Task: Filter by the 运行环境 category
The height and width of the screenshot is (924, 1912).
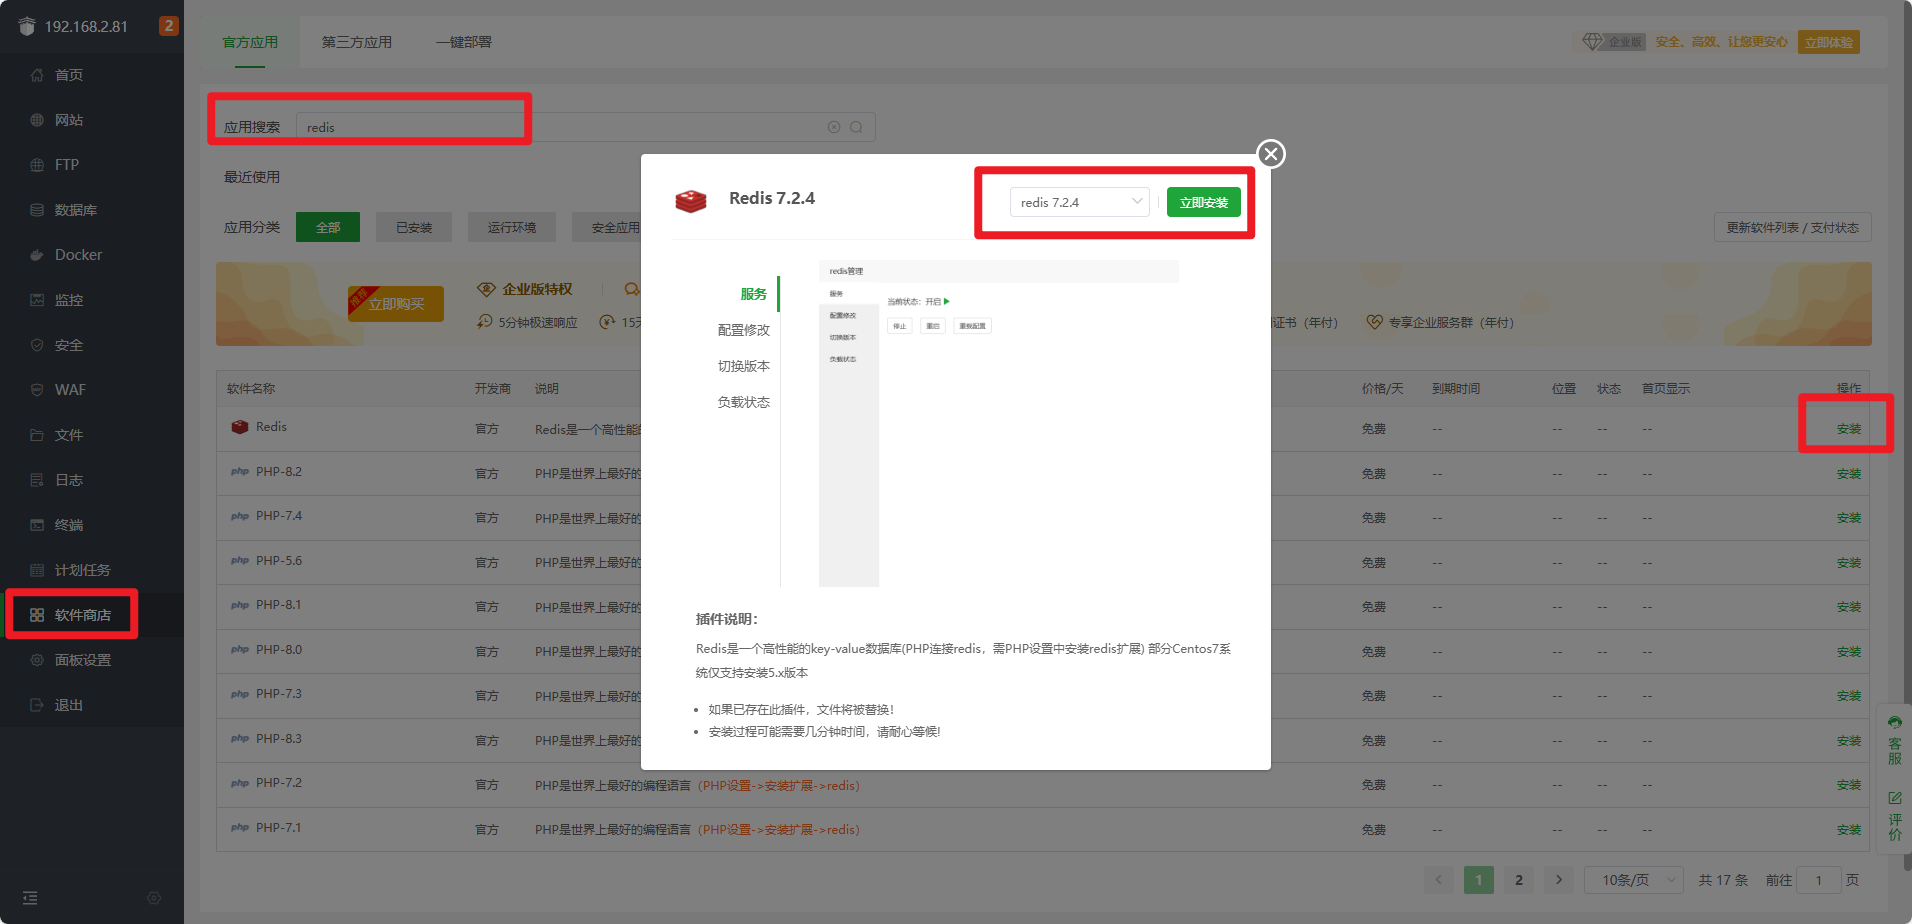Action: (x=512, y=227)
